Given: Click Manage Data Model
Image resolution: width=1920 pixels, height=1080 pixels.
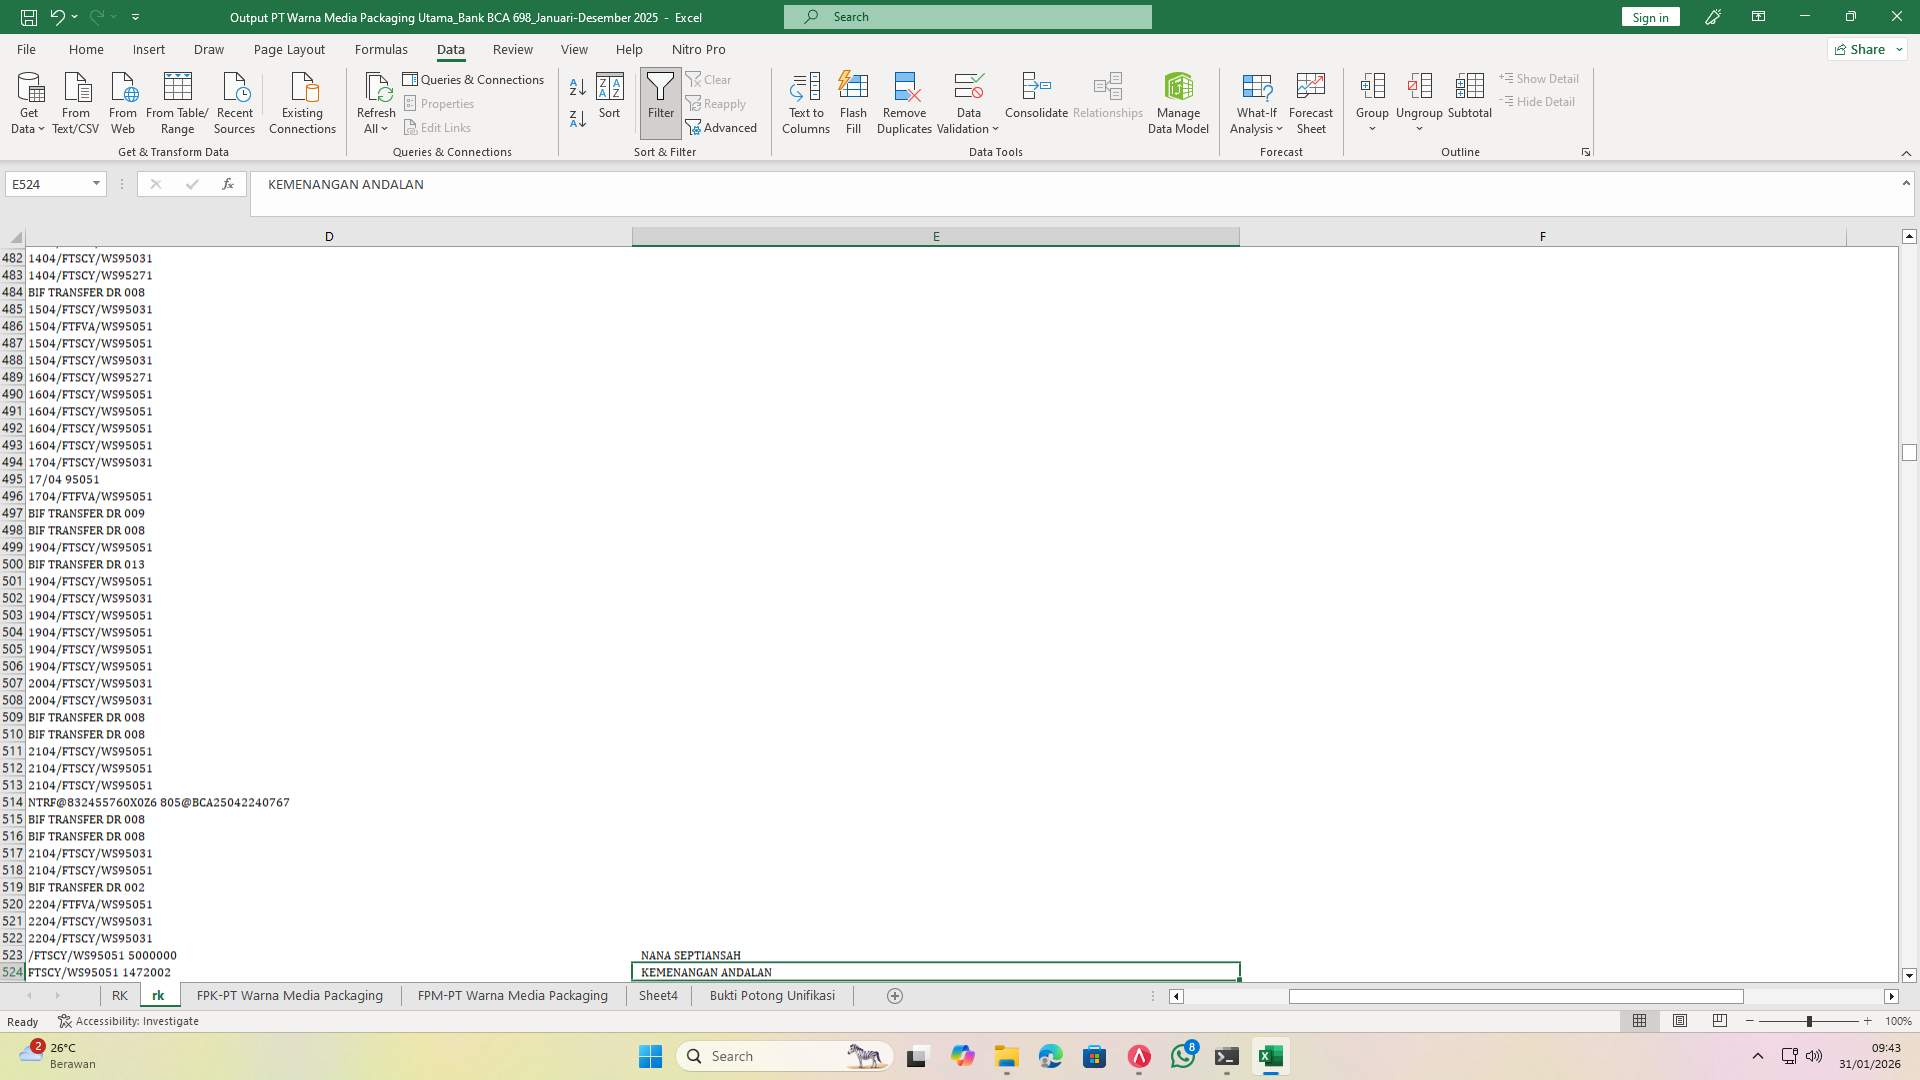Looking at the screenshot, I should pos(1178,100).
